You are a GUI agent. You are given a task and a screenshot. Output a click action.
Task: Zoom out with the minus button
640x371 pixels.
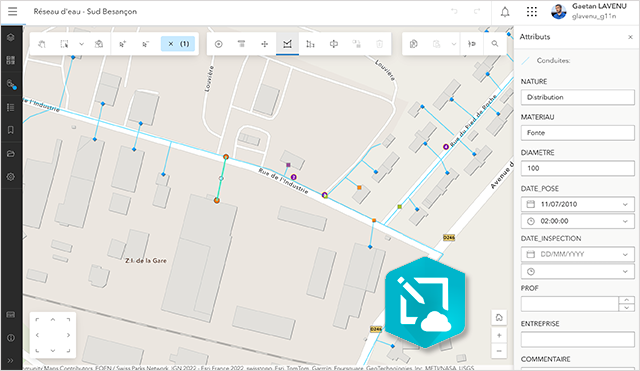[x=499, y=351]
